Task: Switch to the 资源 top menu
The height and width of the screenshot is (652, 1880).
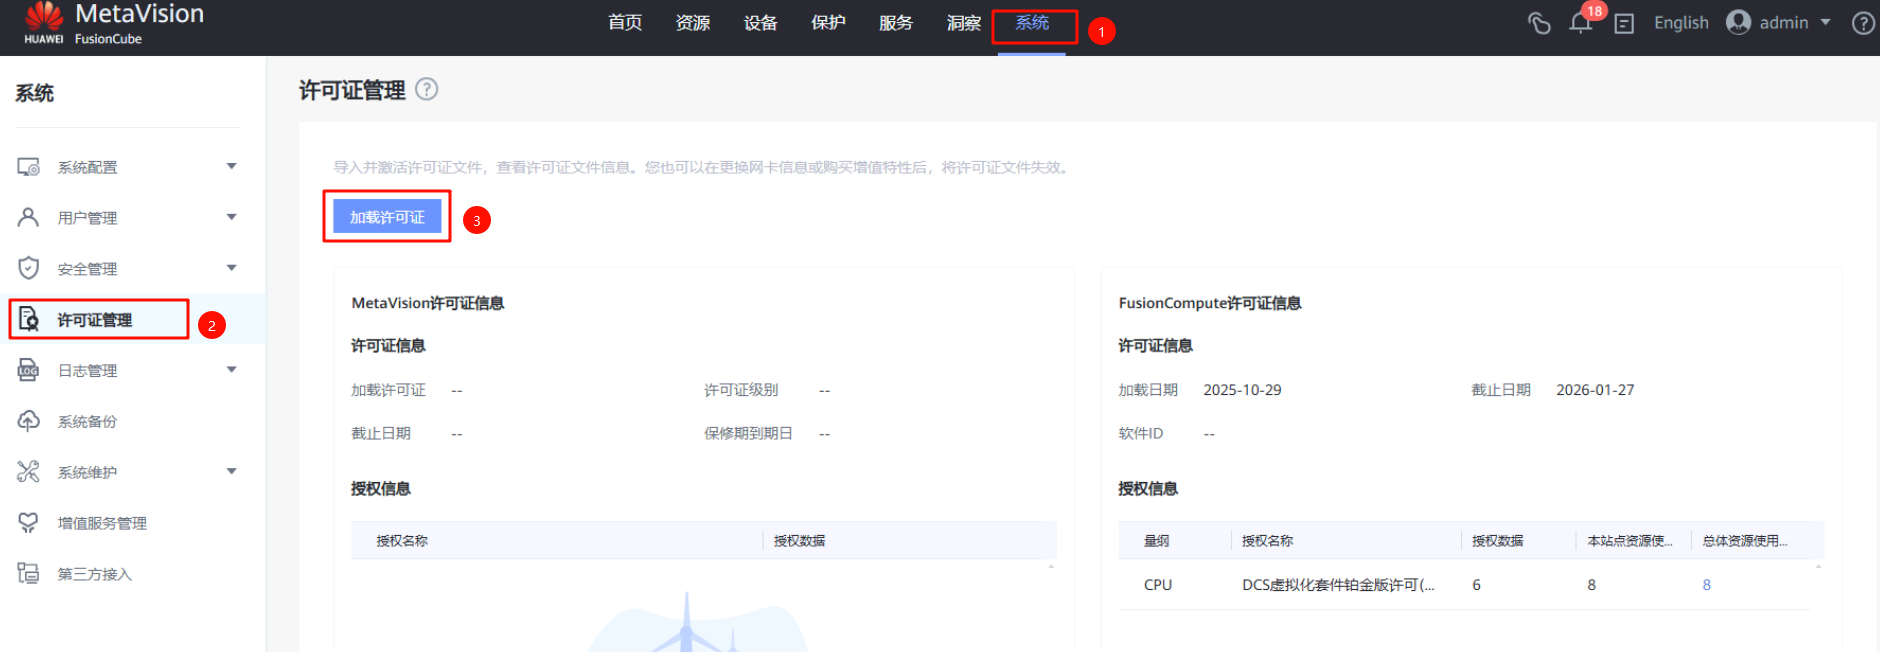Action: (x=692, y=23)
